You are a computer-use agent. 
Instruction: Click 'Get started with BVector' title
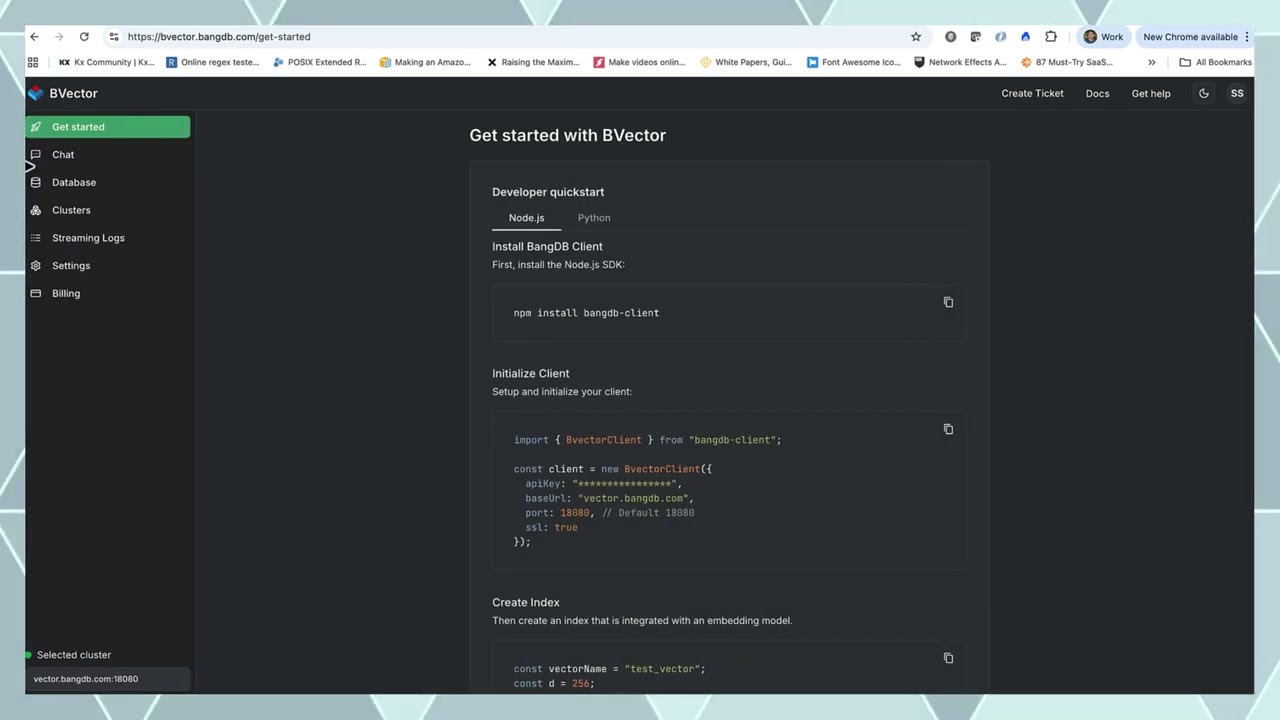(567, 135)
